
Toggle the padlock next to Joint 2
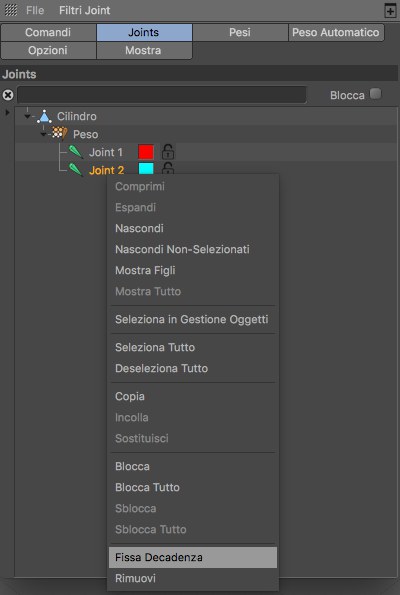click(x=168, y=168)
